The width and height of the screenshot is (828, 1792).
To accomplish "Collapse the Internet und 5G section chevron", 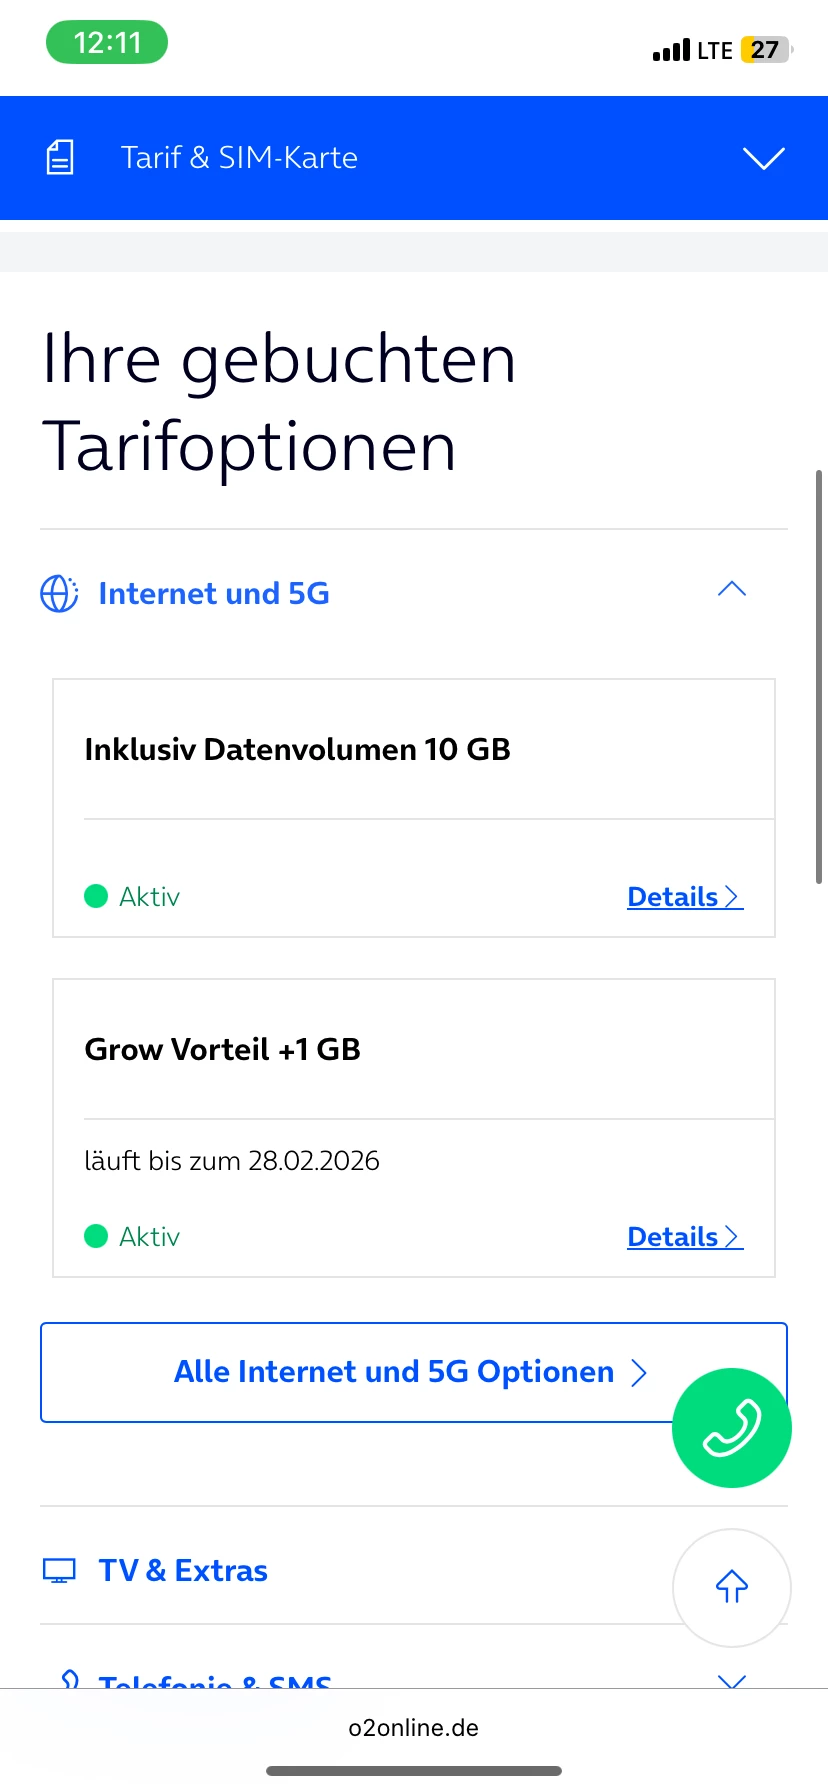I will tap(732, 589).
